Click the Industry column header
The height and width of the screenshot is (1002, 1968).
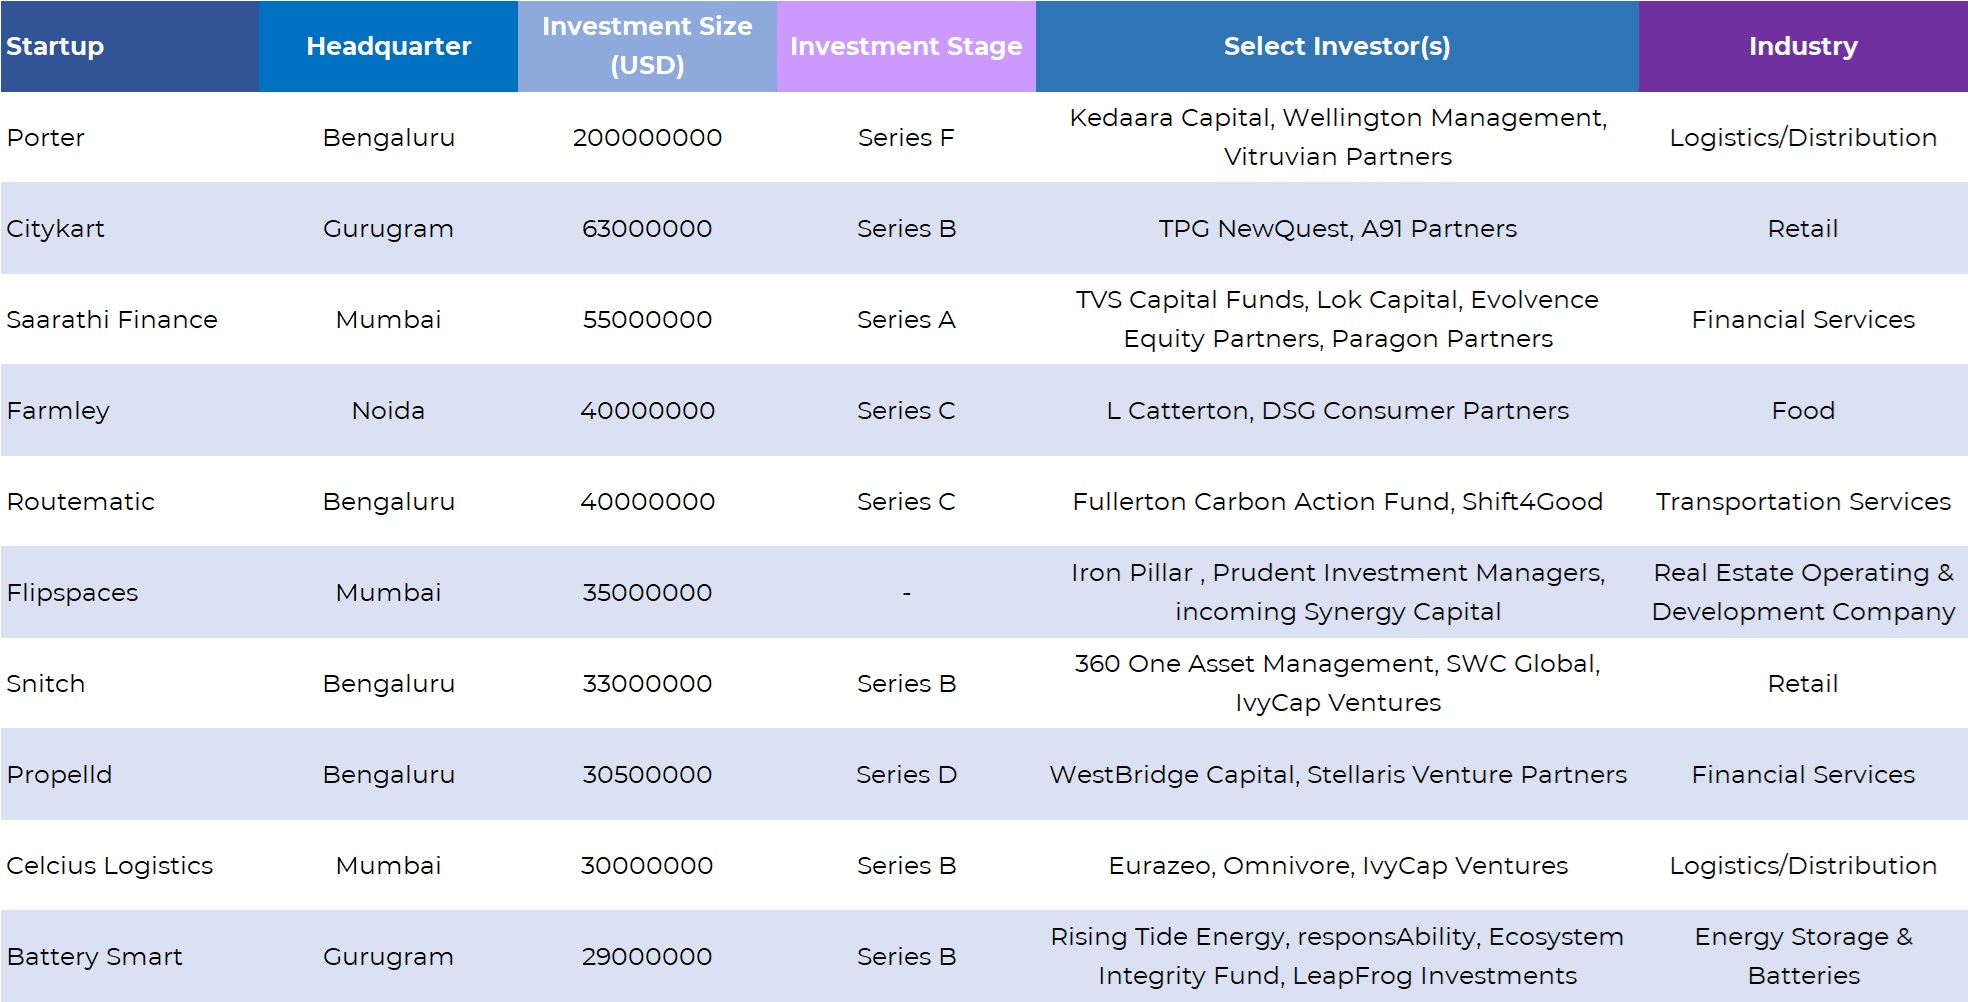tap(1803, 46)
